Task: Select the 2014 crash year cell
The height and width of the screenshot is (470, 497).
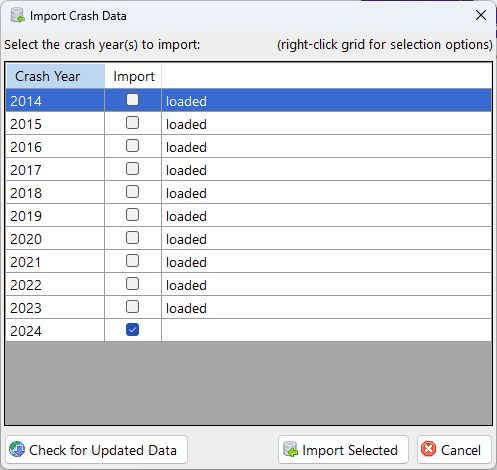Action: (x=55, y=100)
